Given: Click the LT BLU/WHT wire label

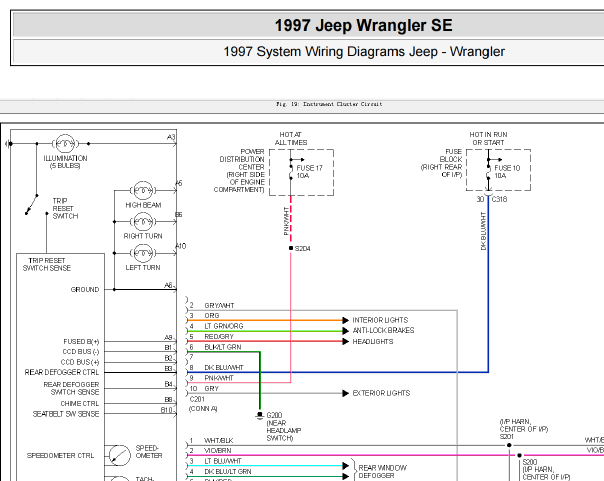Looking at the screenshot, I should pyautogui.click(x=223, y=461).
